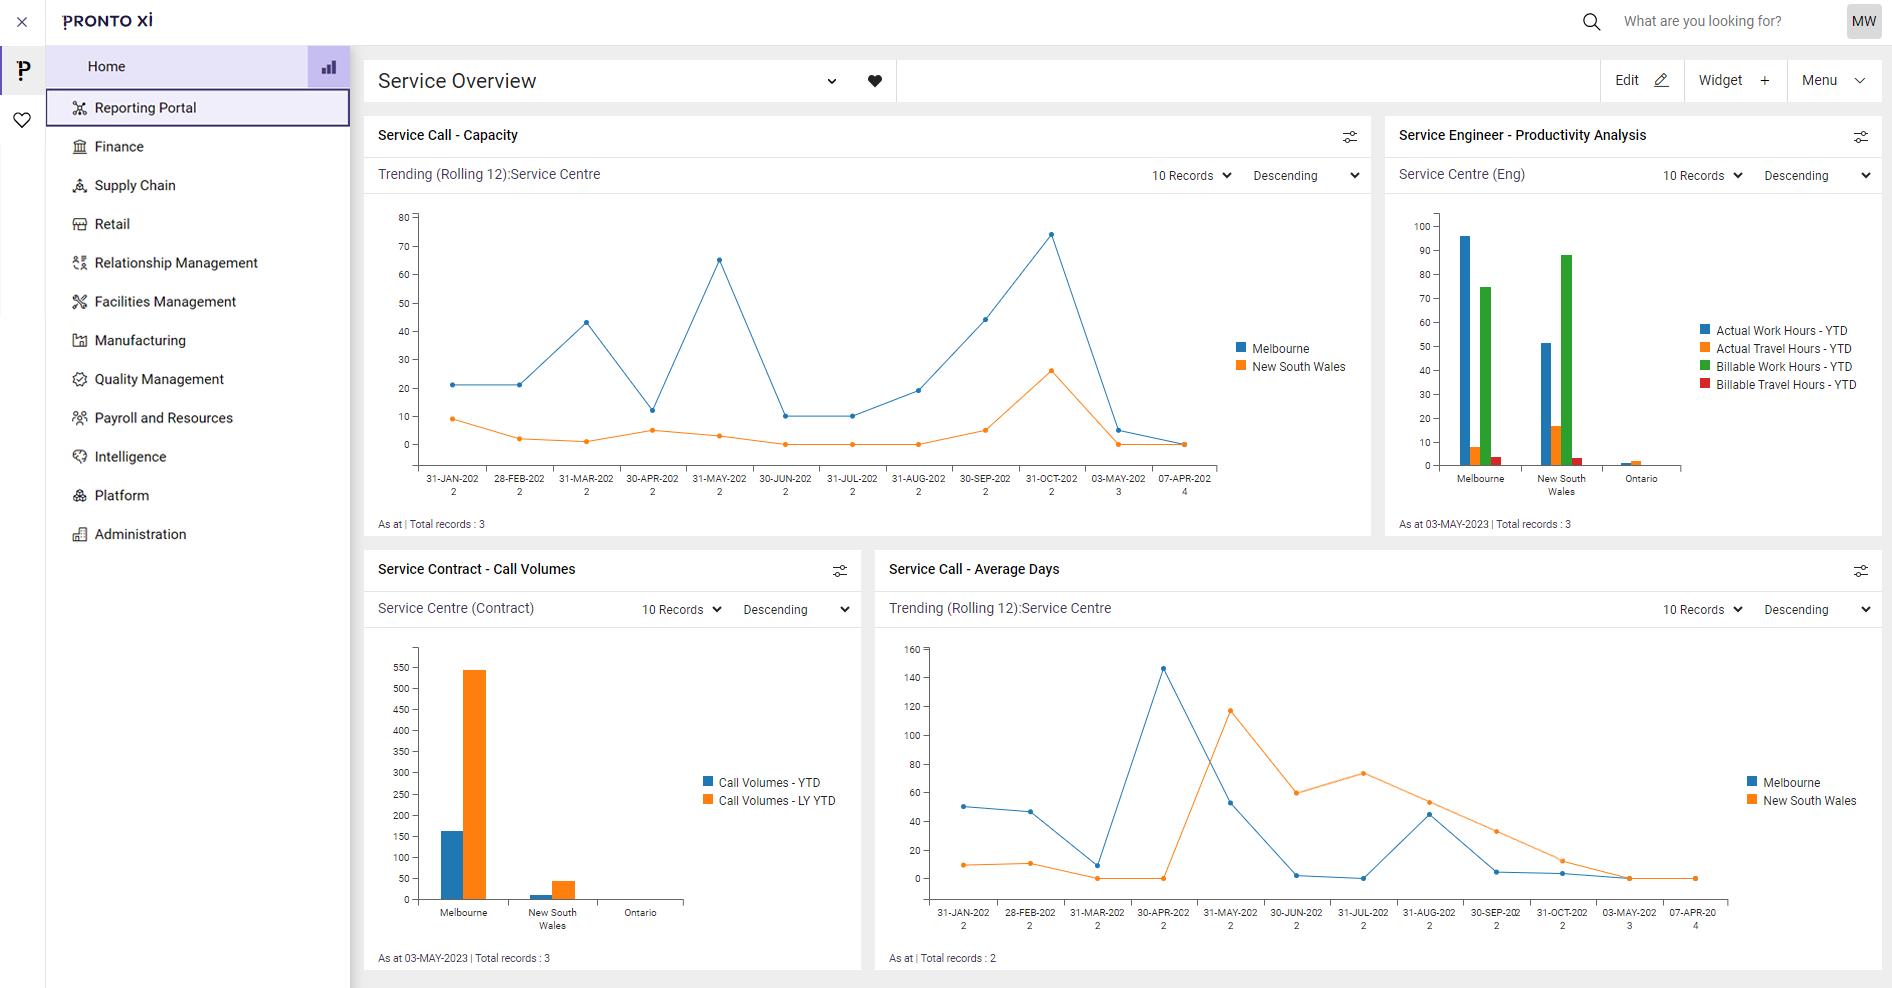
Task: Open Payroll and Resources menu item
Action: click(x=198, y=418)
